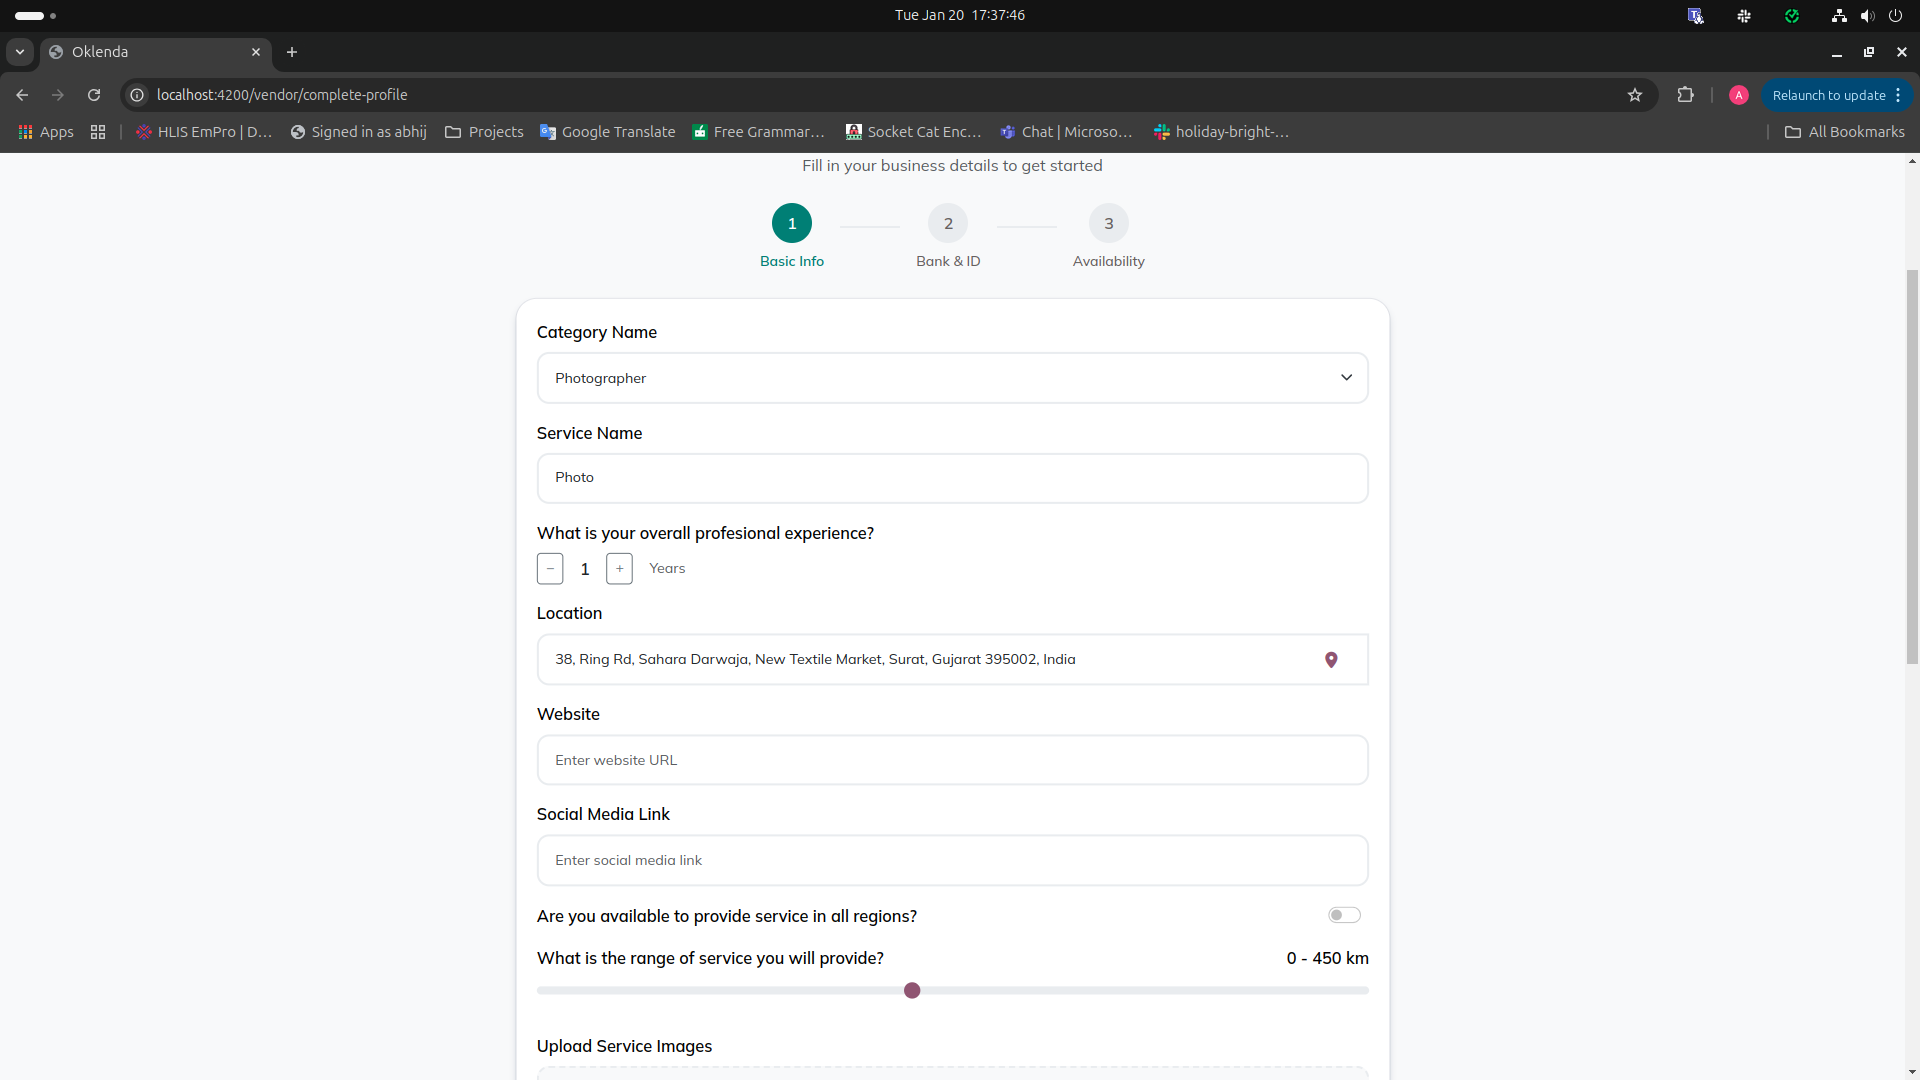Expand the tab search chevron
The height and width of the screenshot is (1080, 1920).
20,52
